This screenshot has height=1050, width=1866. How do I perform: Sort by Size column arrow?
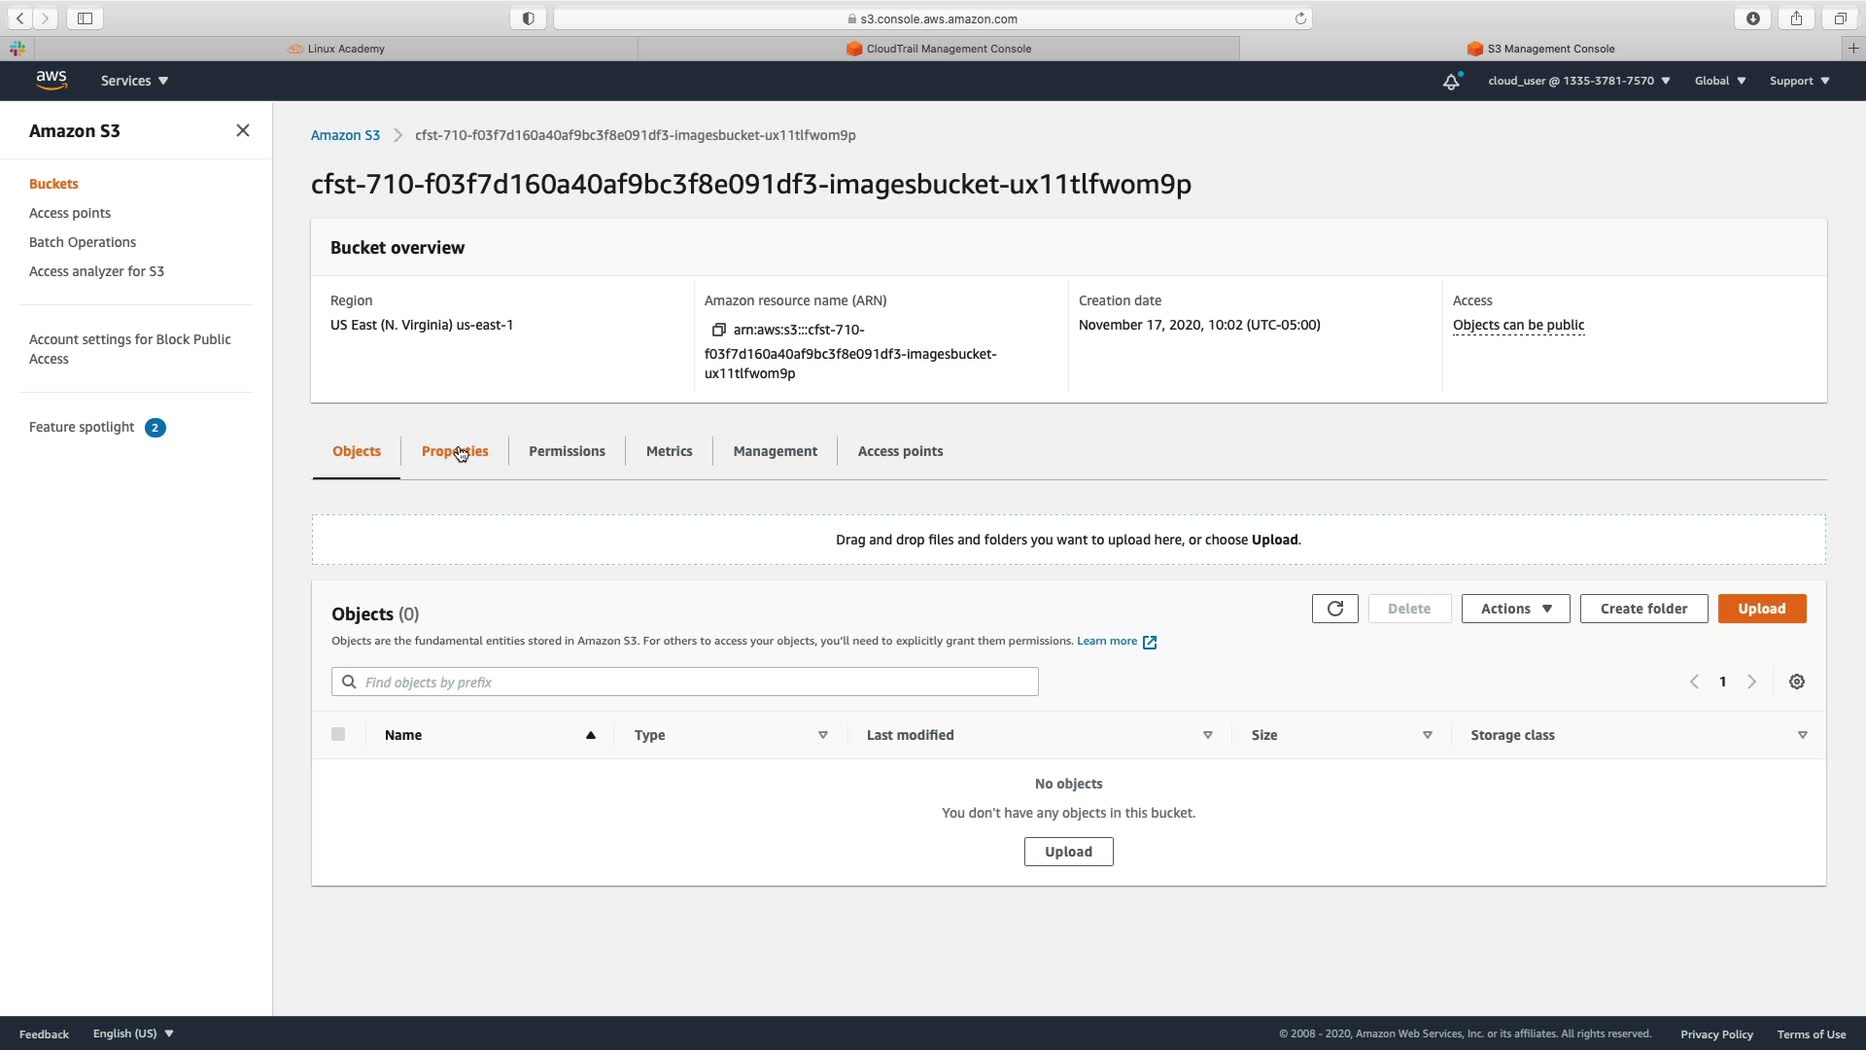pos(1428,735)
